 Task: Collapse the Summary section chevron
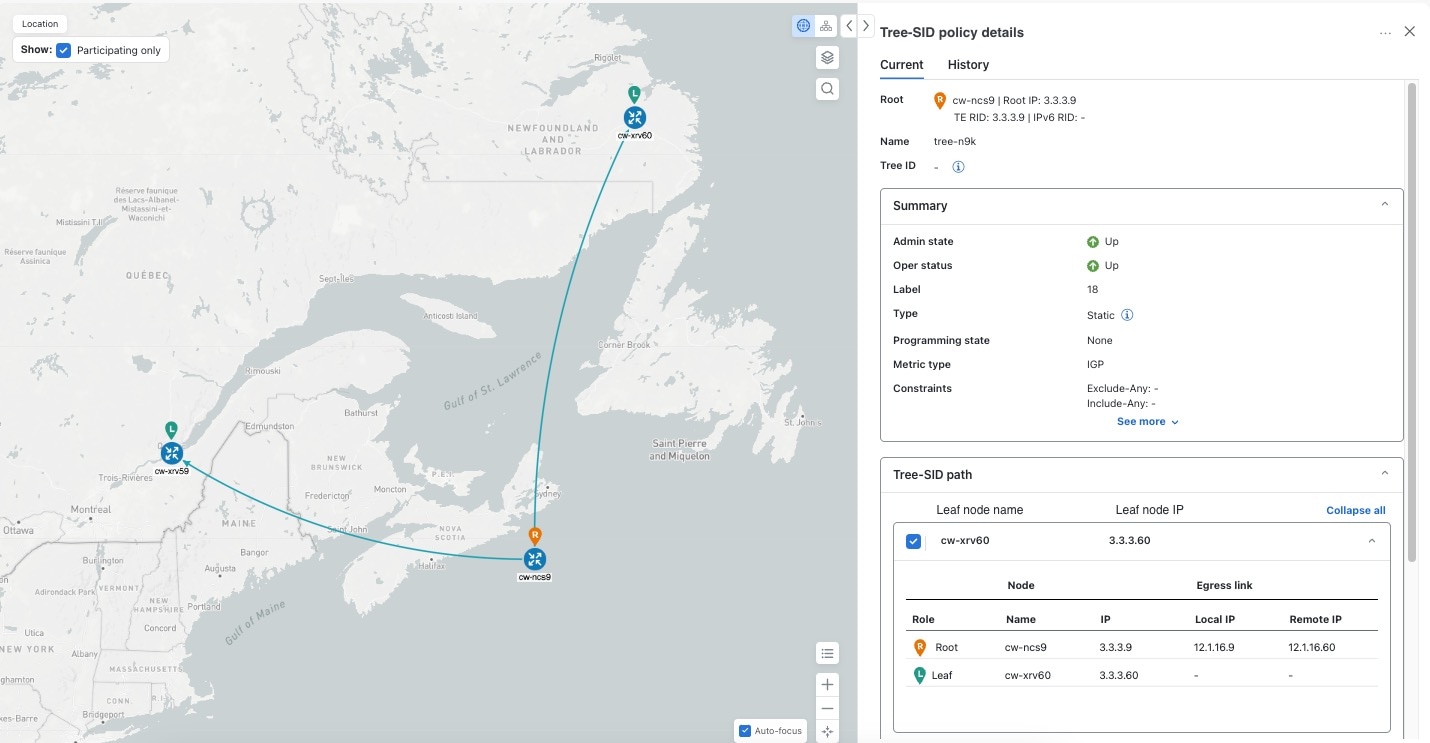1385,205
